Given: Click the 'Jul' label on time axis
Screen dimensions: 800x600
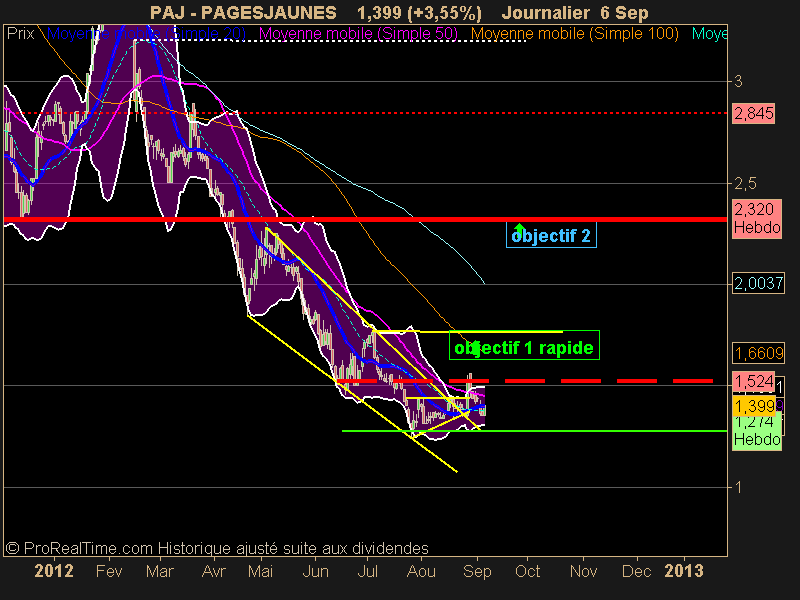Looking at the screenshot, I should point(367,571).
